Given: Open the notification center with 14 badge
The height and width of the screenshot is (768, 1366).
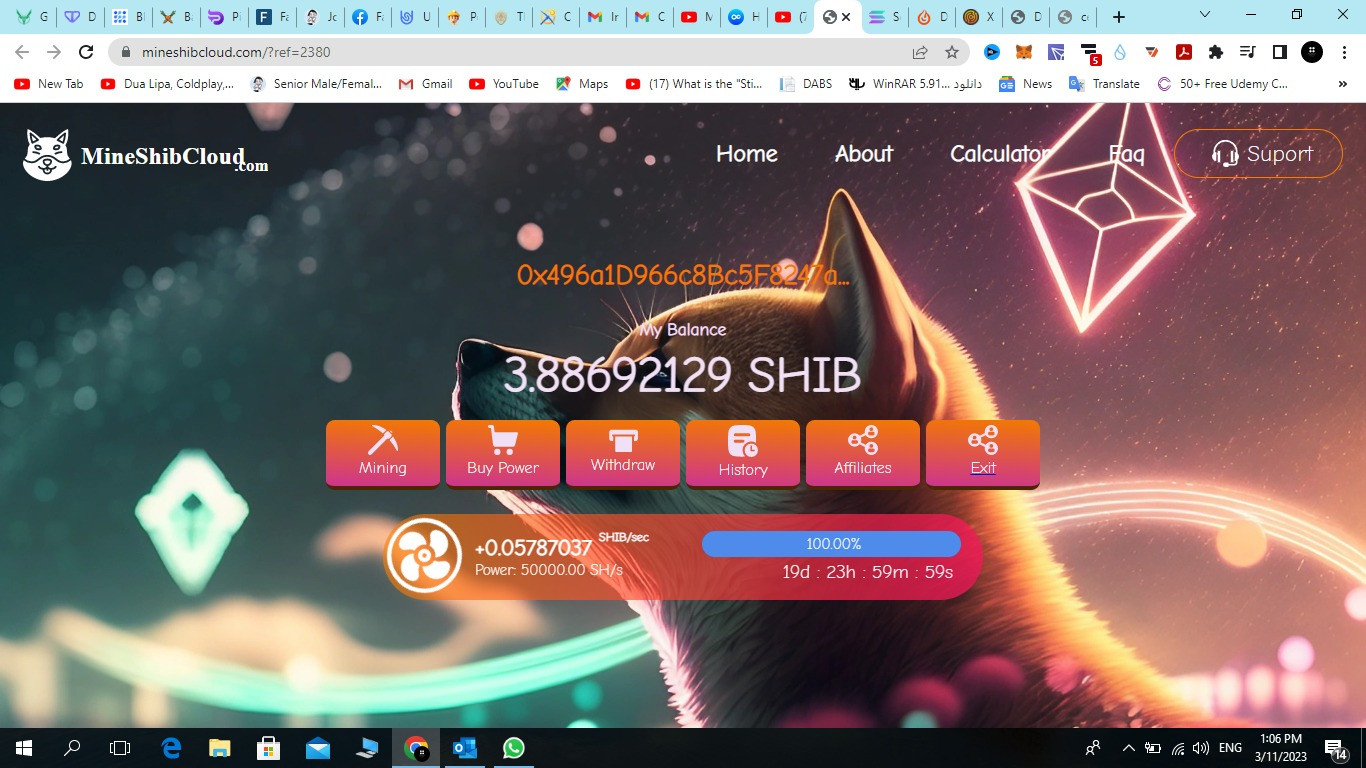Looking at the screenshot, I should click(1337, 748).
